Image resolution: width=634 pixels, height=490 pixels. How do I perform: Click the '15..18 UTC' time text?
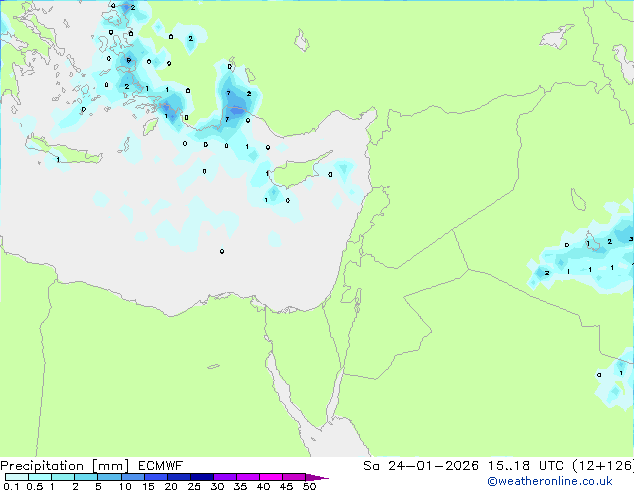click(525, 466)
